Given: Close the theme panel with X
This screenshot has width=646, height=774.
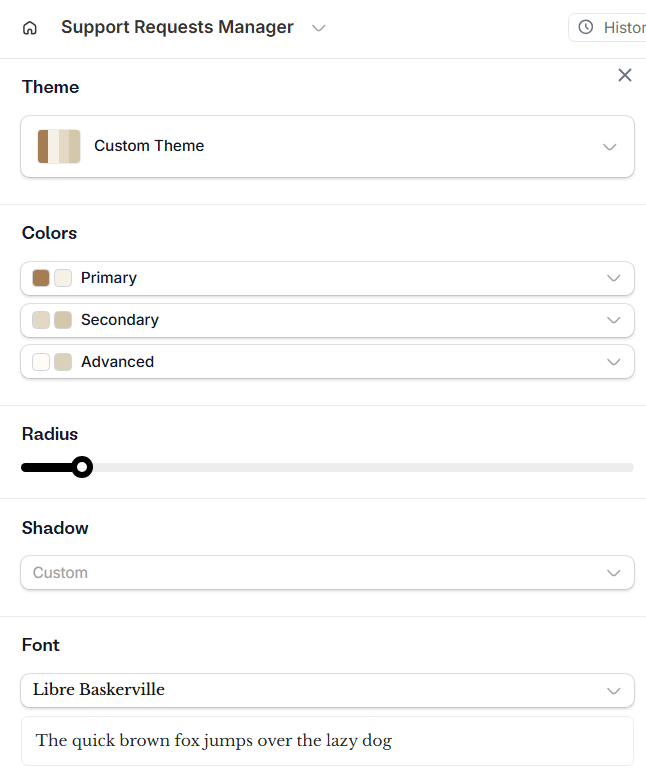Looking at the screenshot, I should click(x=625, y=75).
